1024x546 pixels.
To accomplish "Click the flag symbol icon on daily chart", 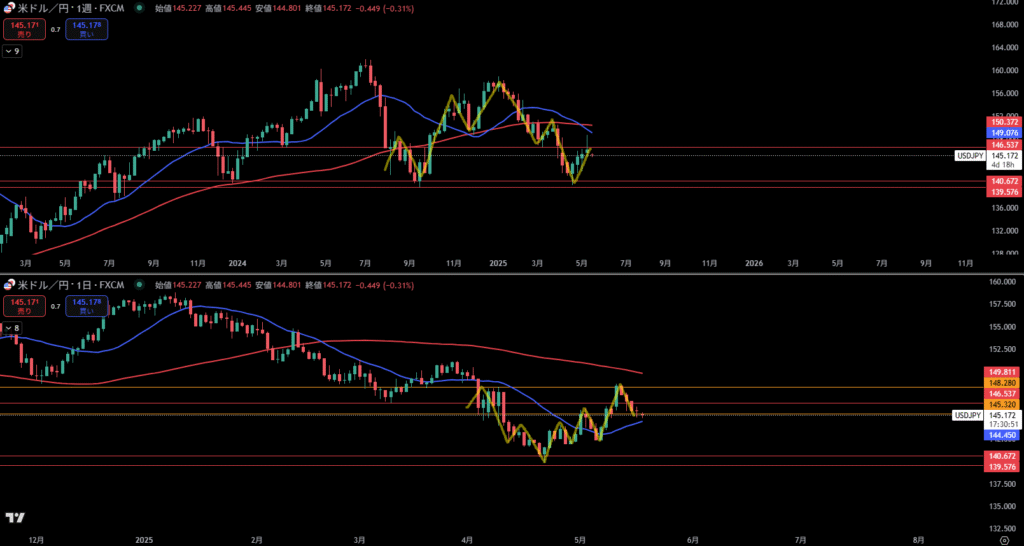I will (x=9, y=285).
